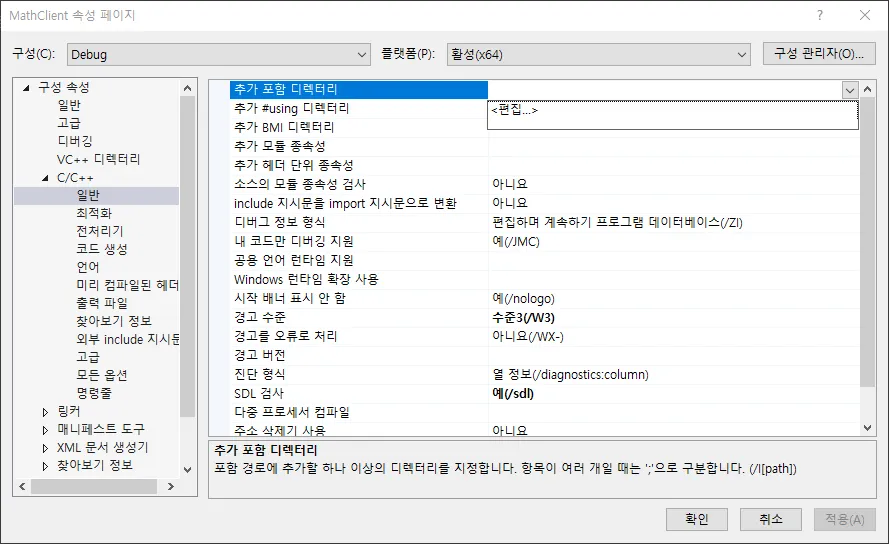Click the 예(/nologo) value cell
Image resolution: width=889 pixels, height=544 pixels.
coord(523,298)
